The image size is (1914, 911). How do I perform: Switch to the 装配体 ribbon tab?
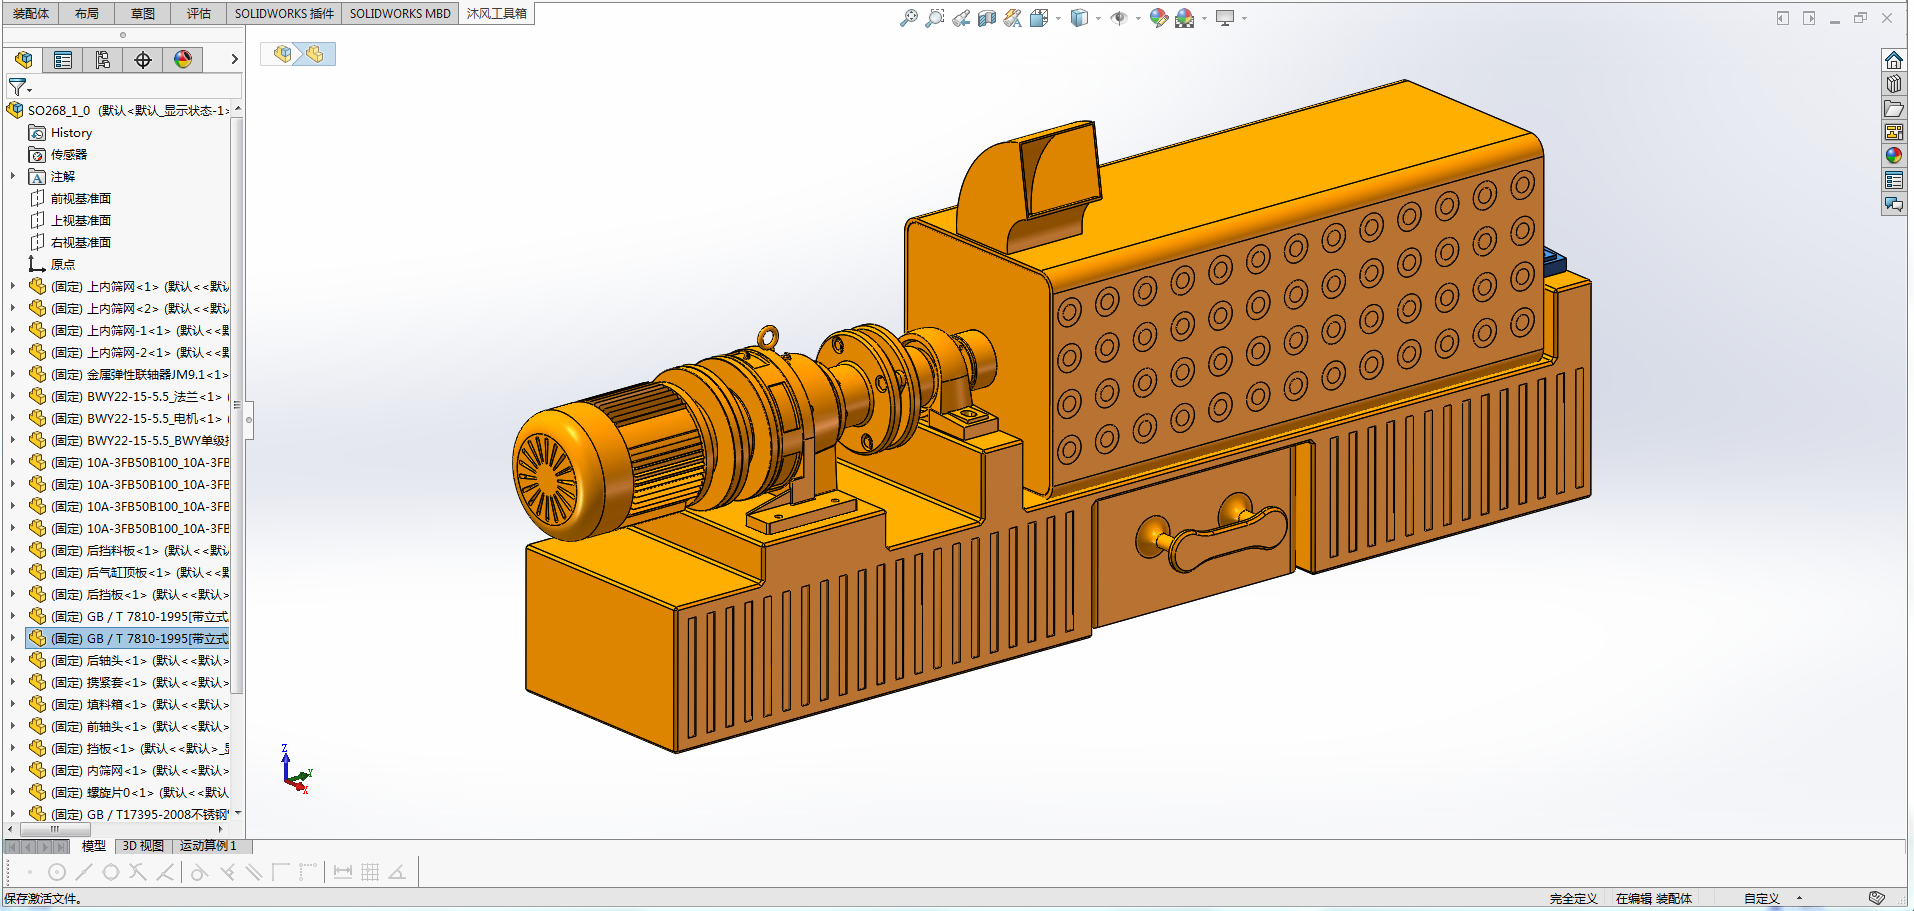tap(31, 13)
